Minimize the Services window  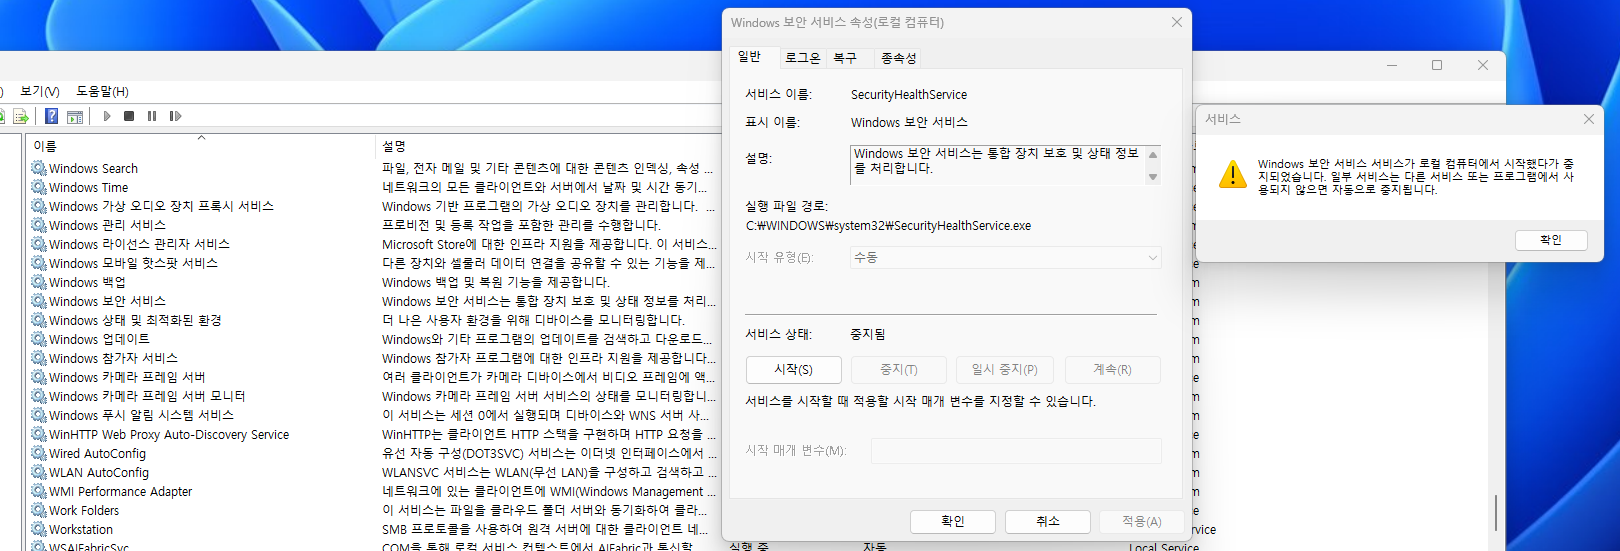tap(1391, 65)
